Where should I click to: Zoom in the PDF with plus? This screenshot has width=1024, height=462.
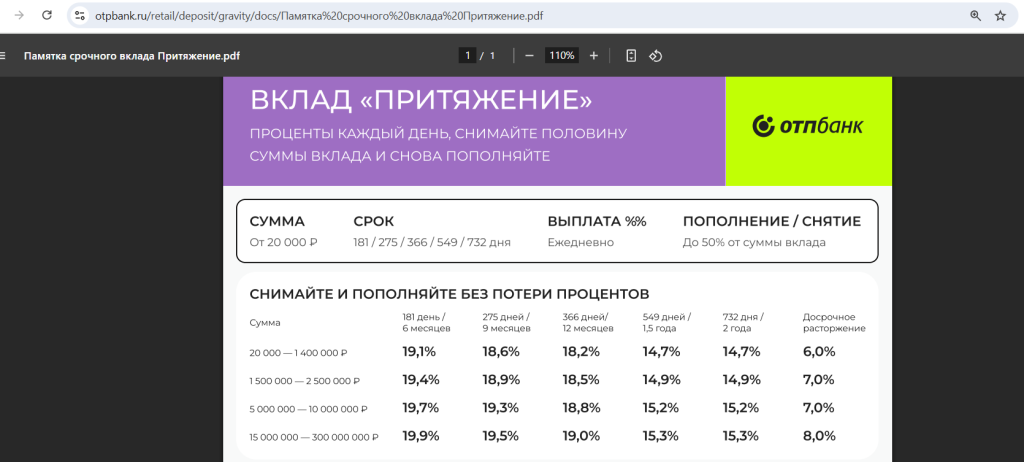[x=594, y=56]
